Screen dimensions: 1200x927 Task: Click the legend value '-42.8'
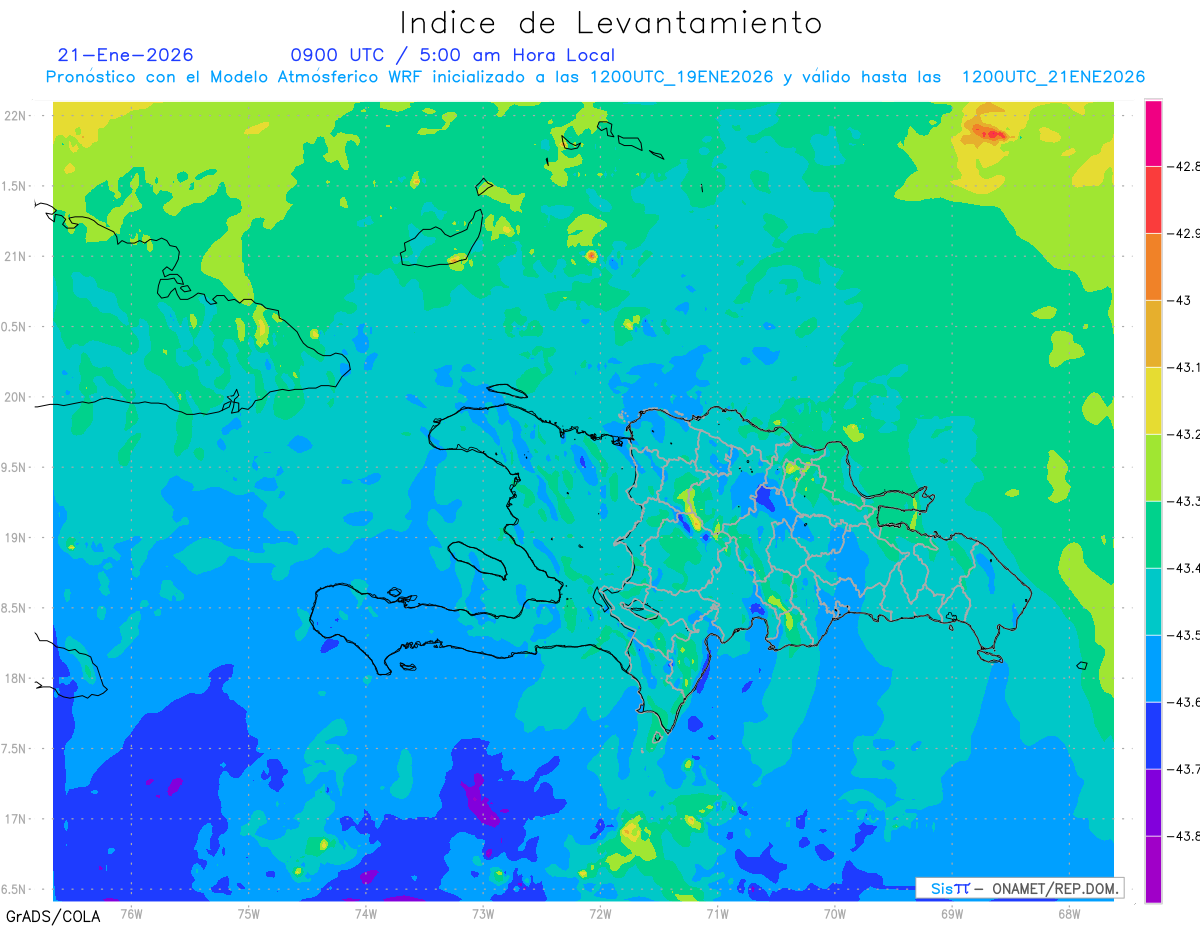(x=1184, y=166)
